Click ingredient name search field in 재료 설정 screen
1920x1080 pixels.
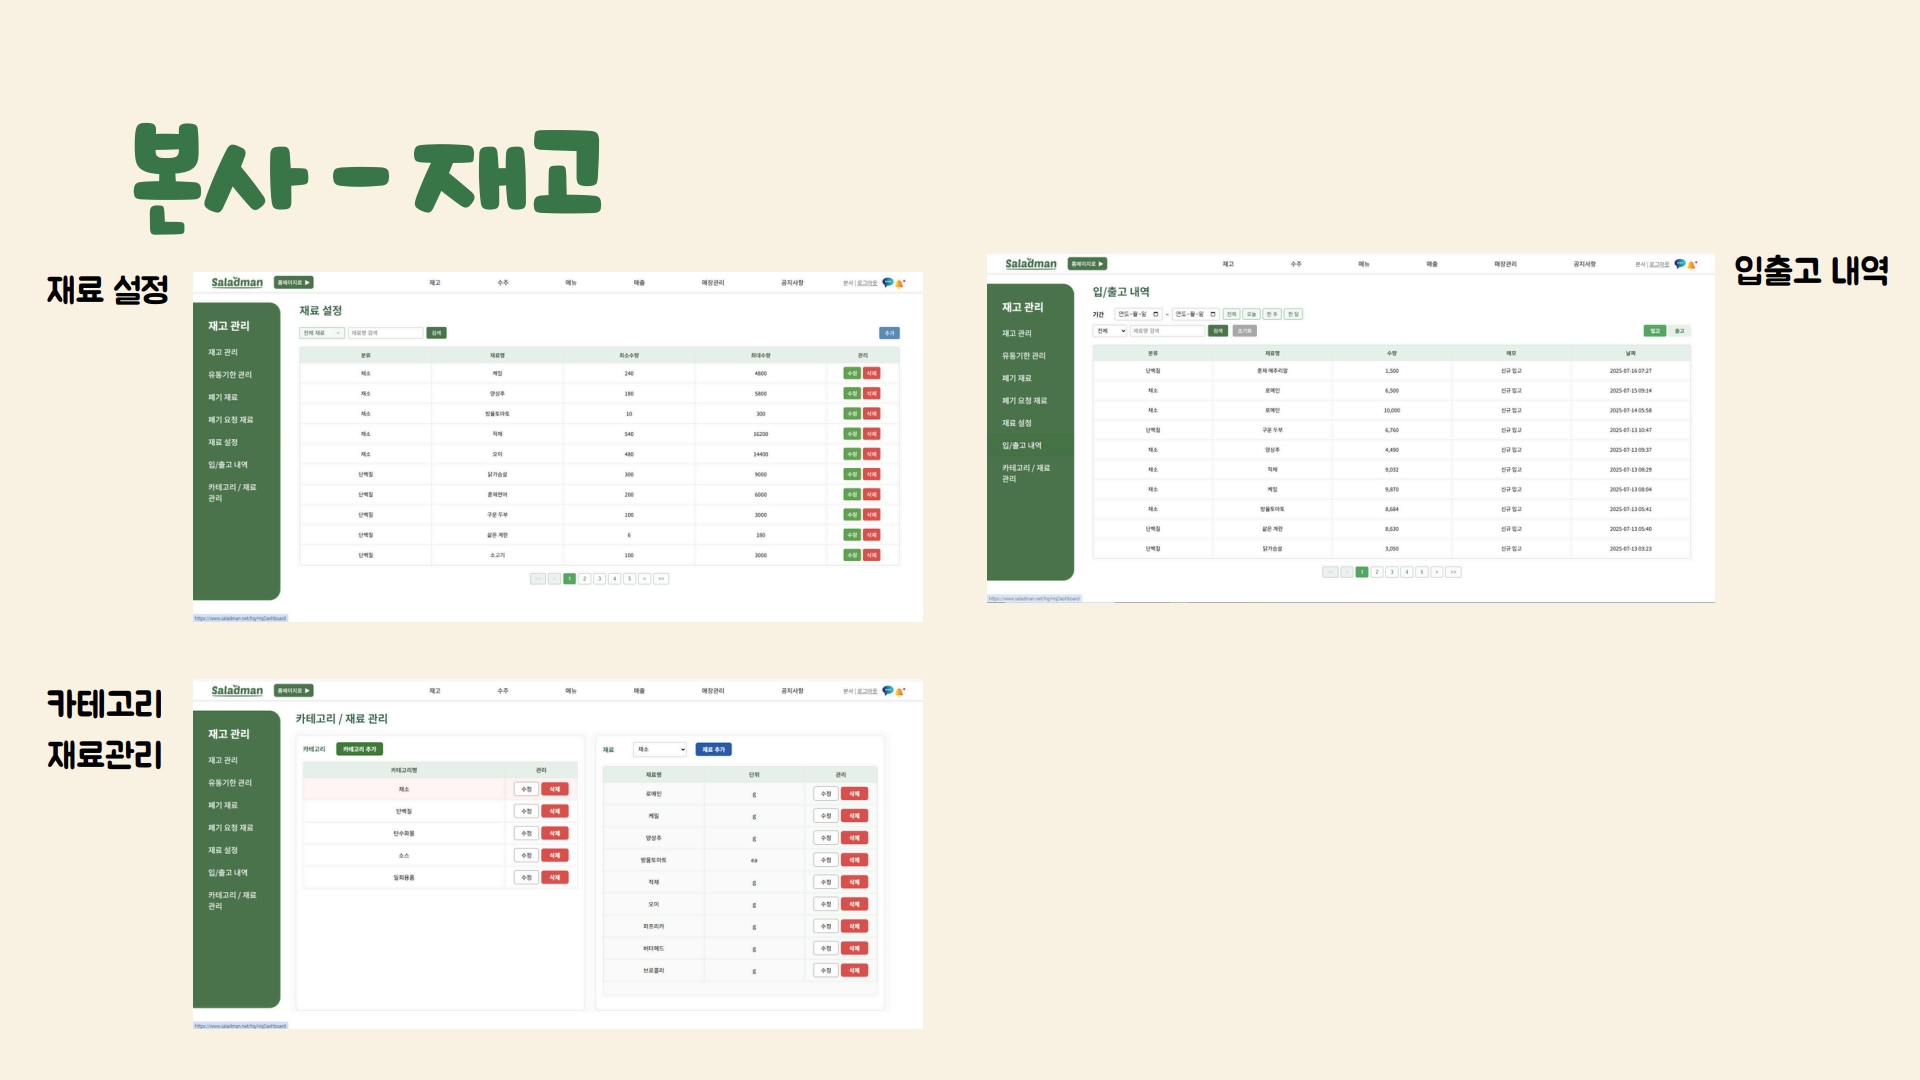coord(385,333)
